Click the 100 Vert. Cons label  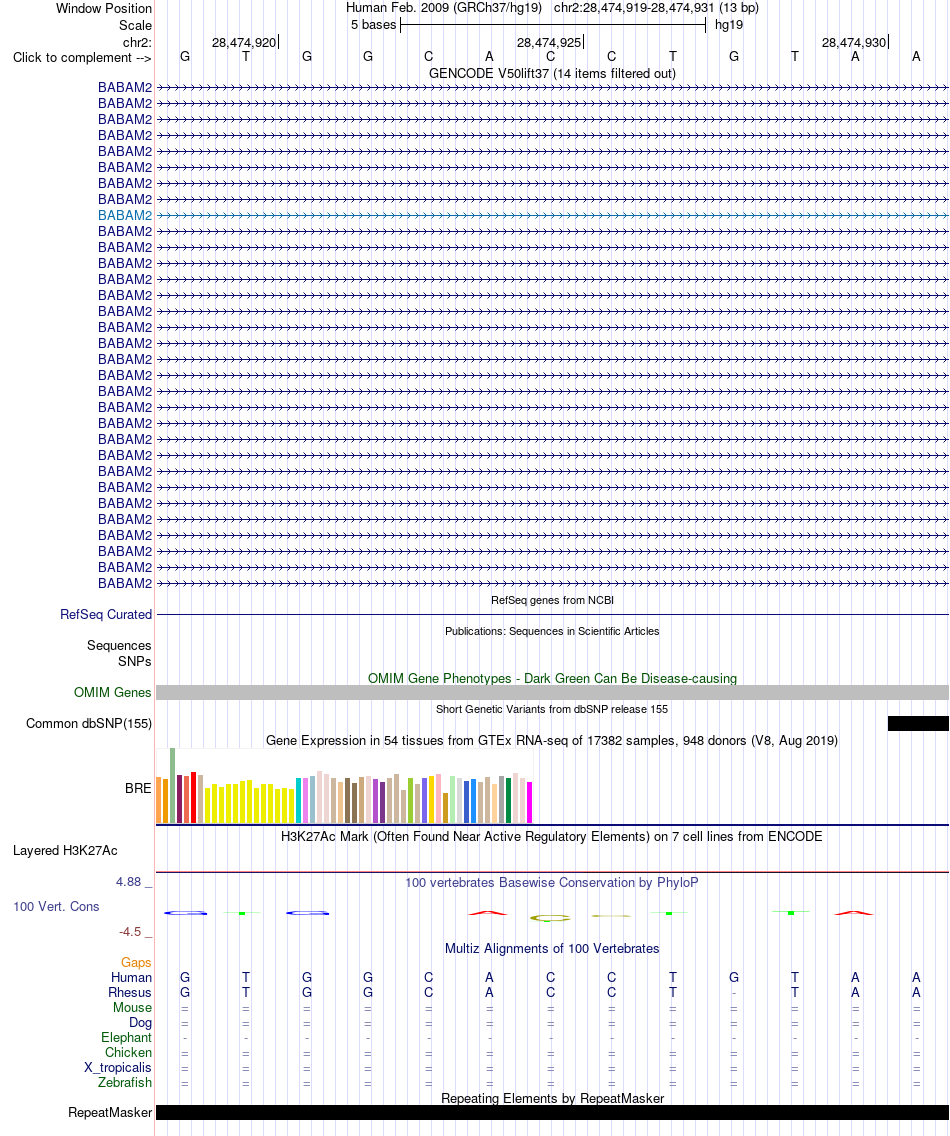click(56, 906)
